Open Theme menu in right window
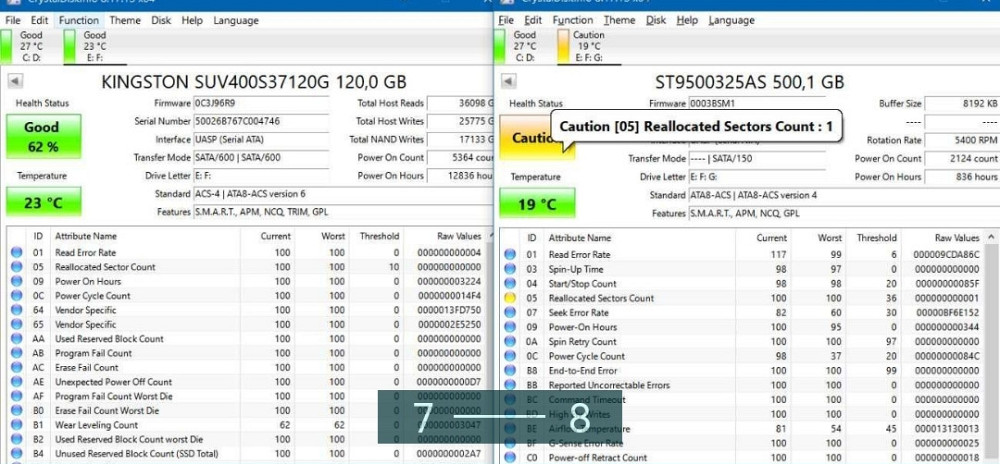 point(619,20)
